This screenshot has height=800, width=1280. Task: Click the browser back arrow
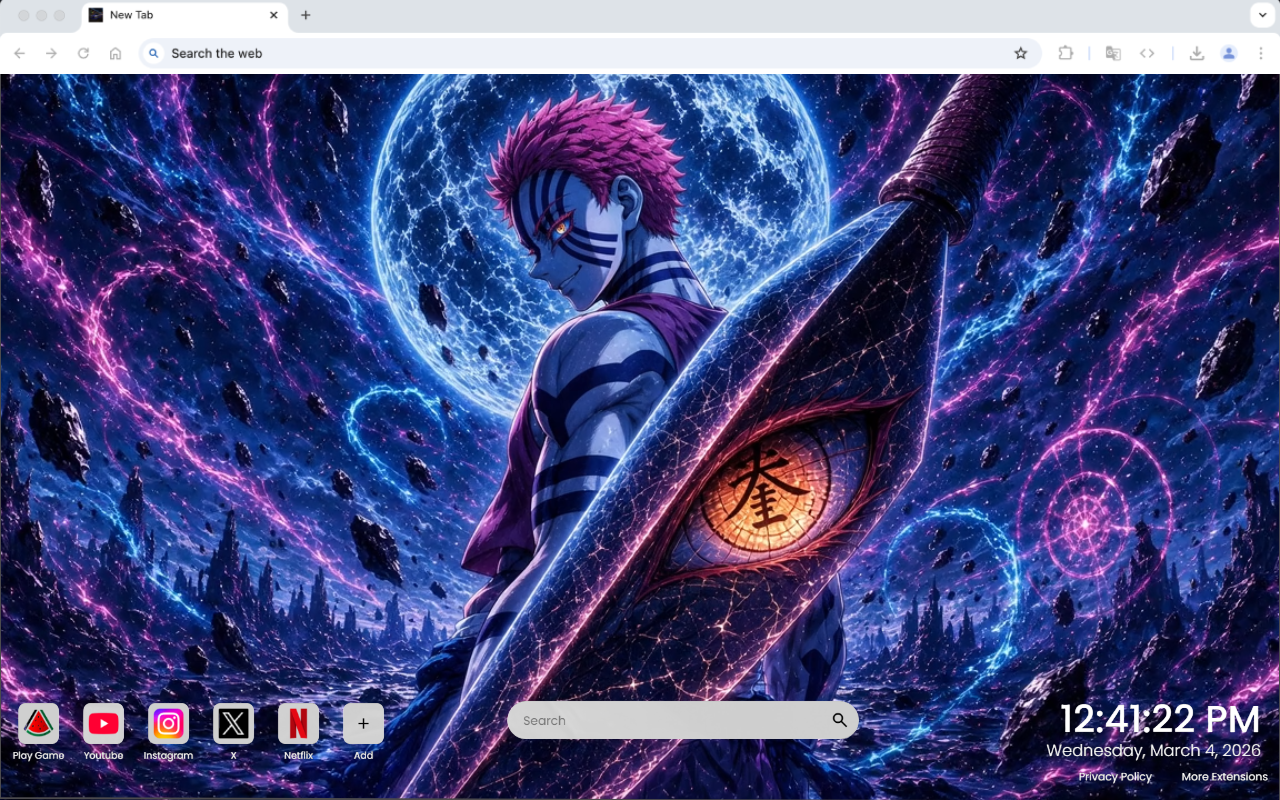click(20, 53)
